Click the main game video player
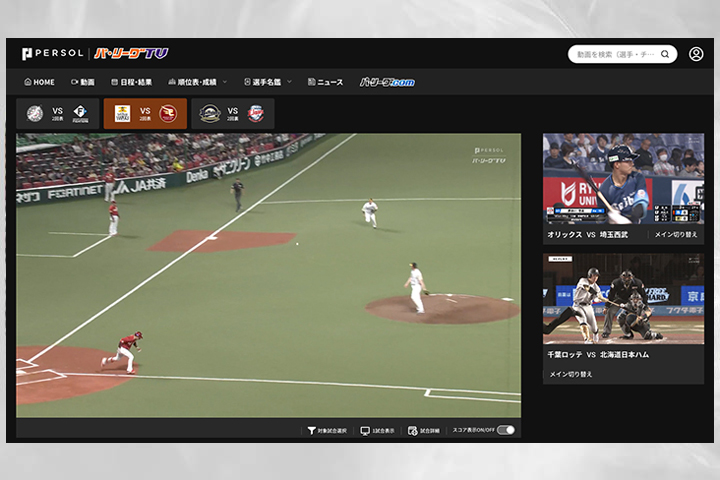Viewport: 720px width, 480px height. pos(269,275)
